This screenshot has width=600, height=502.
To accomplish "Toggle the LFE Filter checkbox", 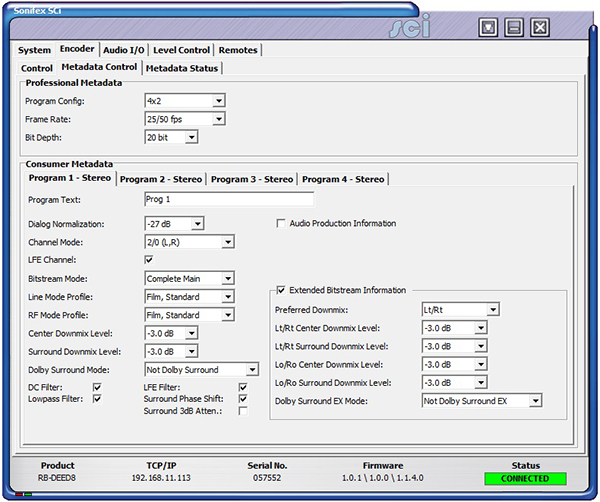I will coord(243,387).
